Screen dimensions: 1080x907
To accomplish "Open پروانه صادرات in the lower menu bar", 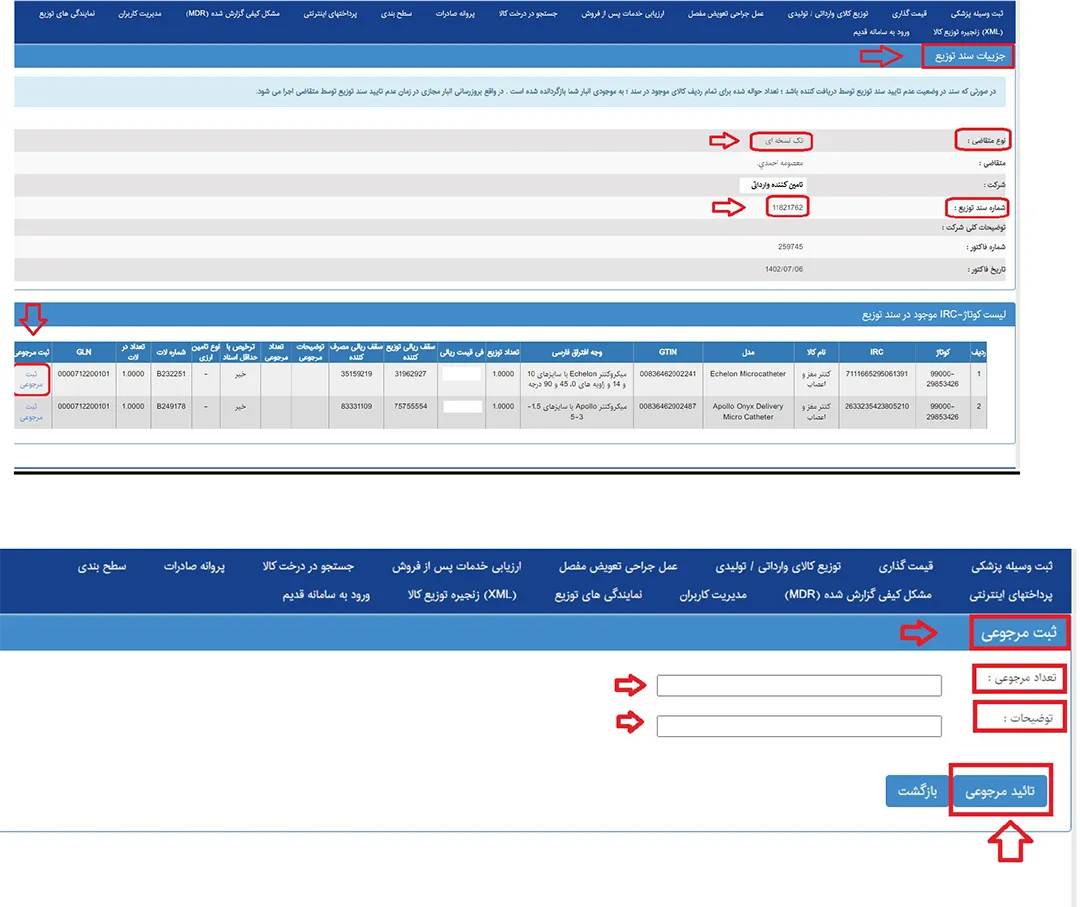I will click(195, 566).
